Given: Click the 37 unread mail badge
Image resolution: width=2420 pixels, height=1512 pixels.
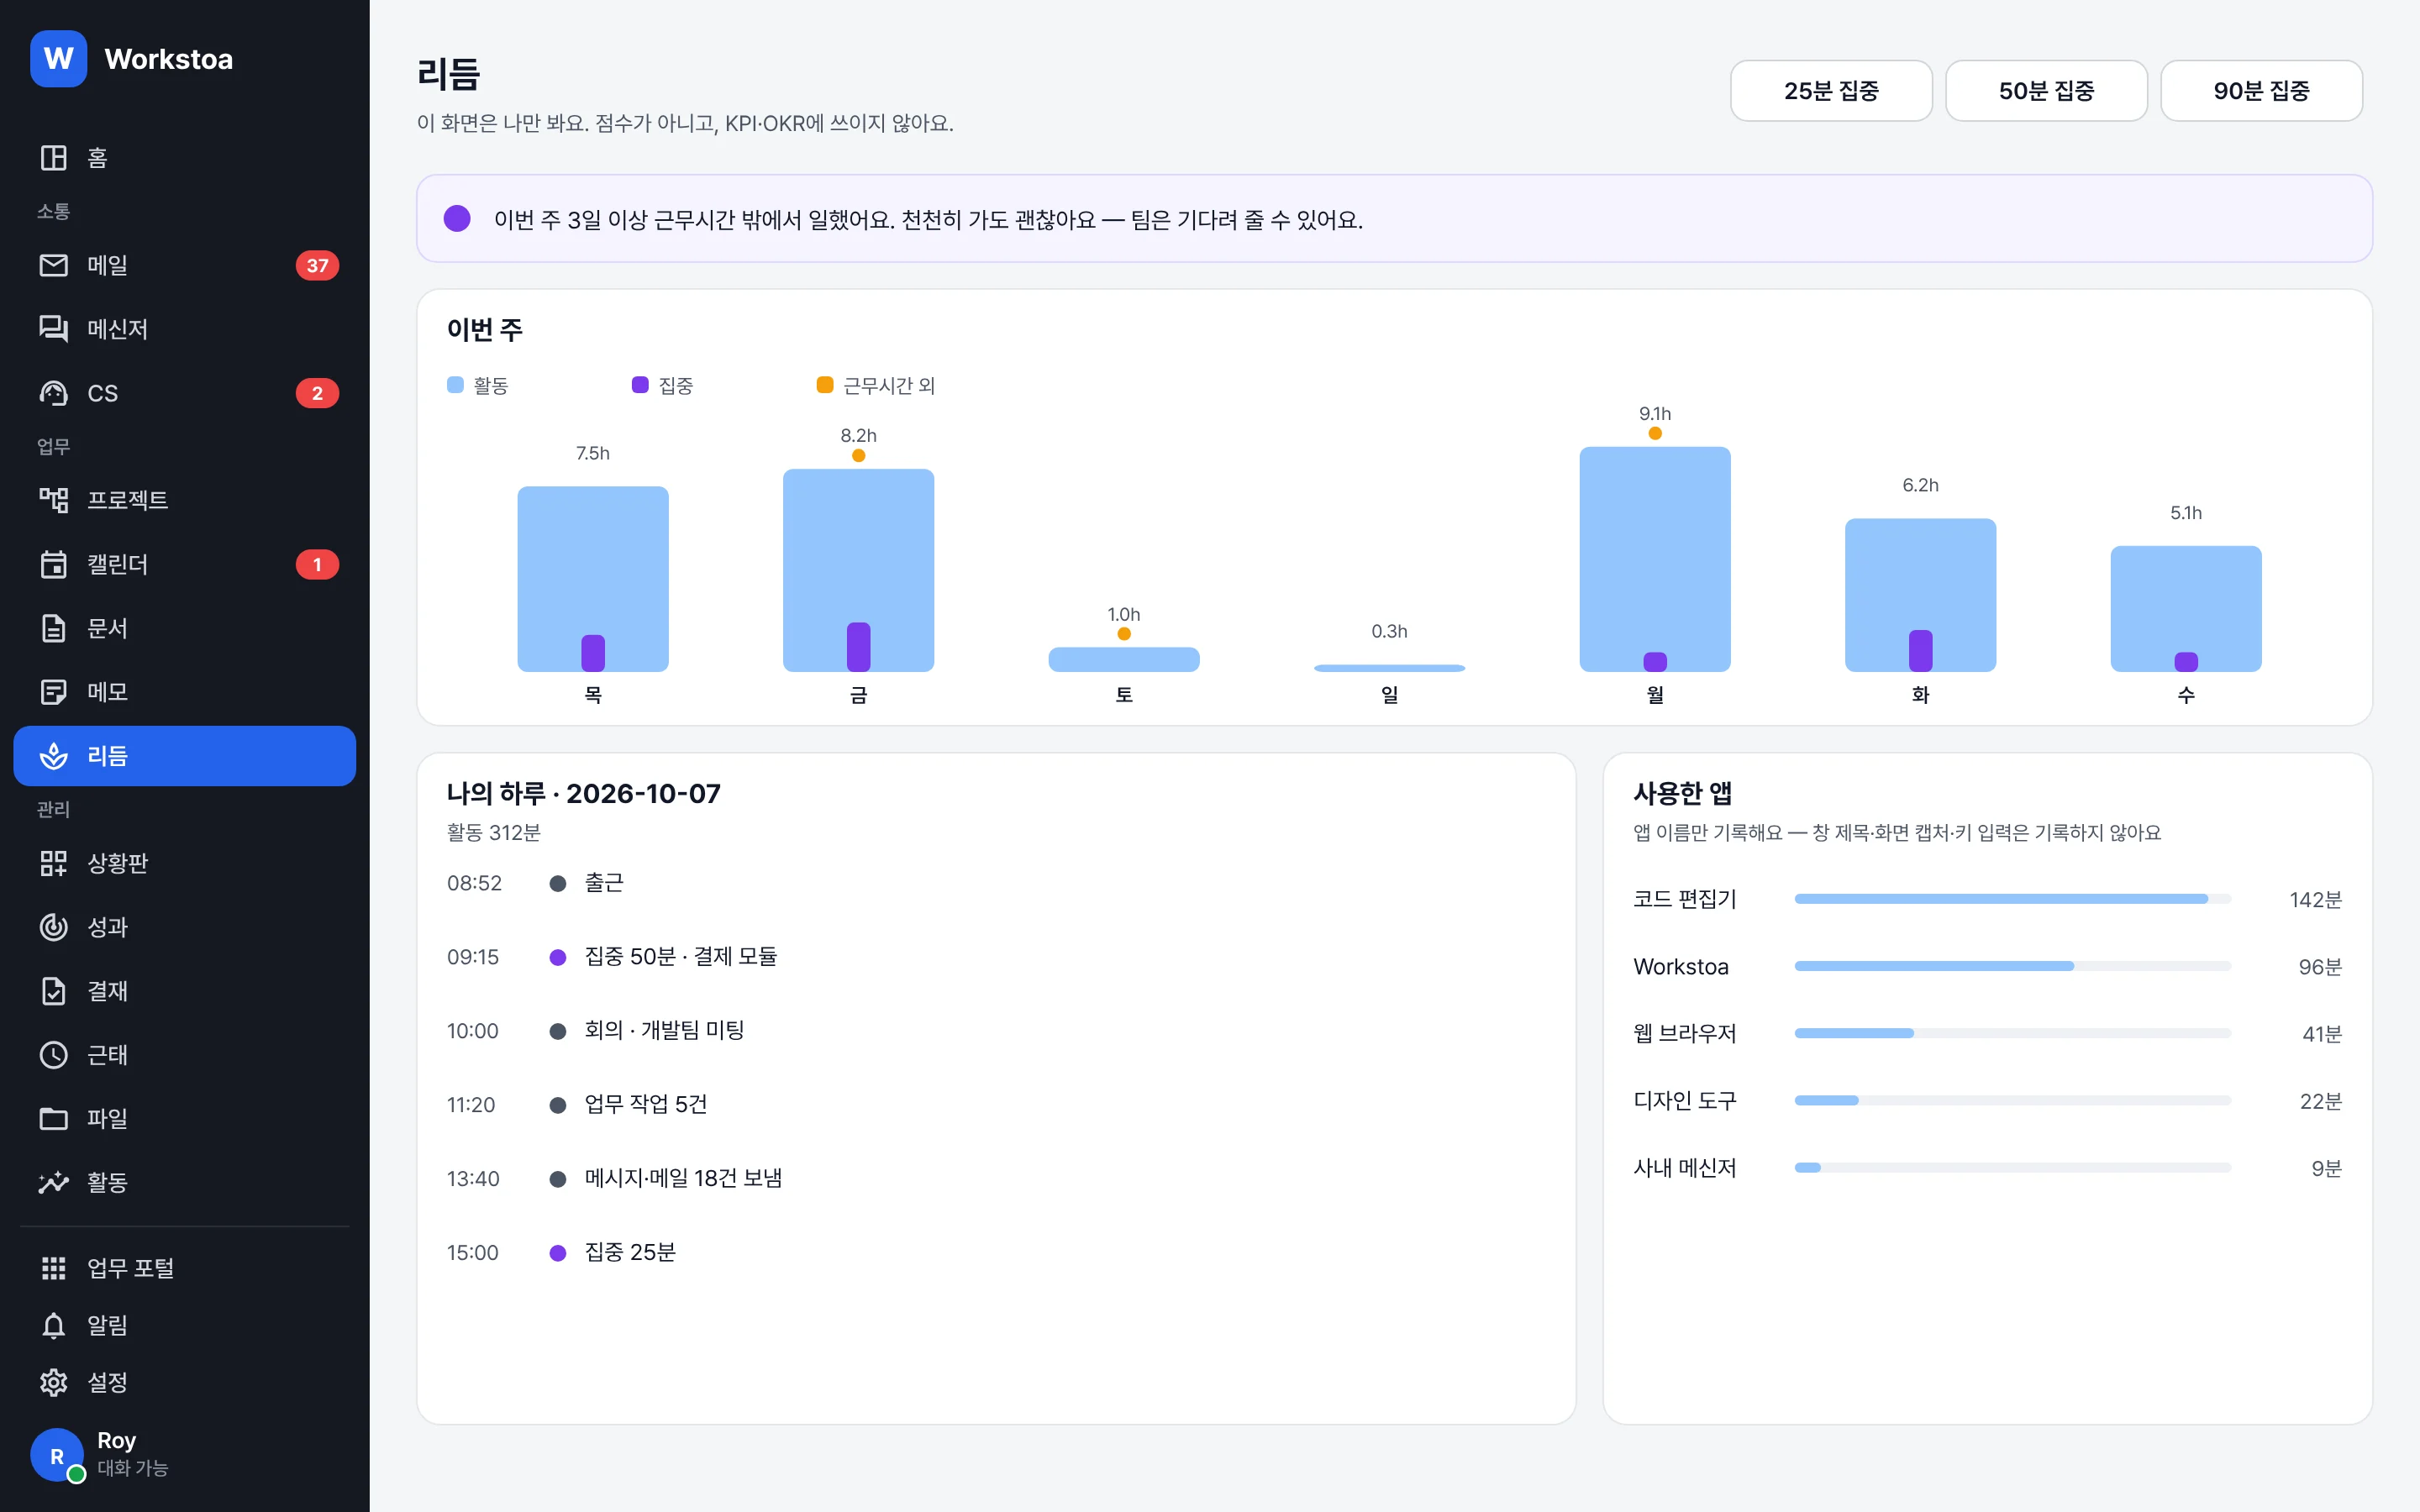Looking at the screenshot, I should (317, 265).
